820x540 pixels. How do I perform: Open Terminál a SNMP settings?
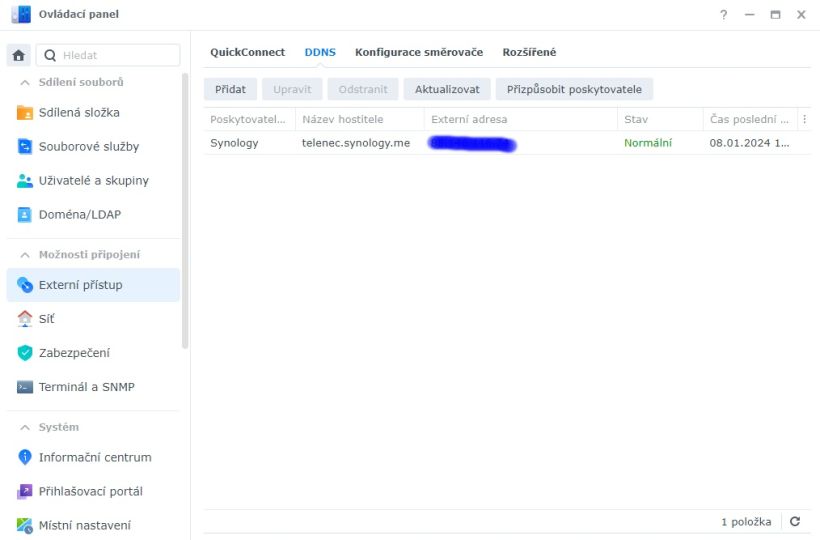coord(86,387)
